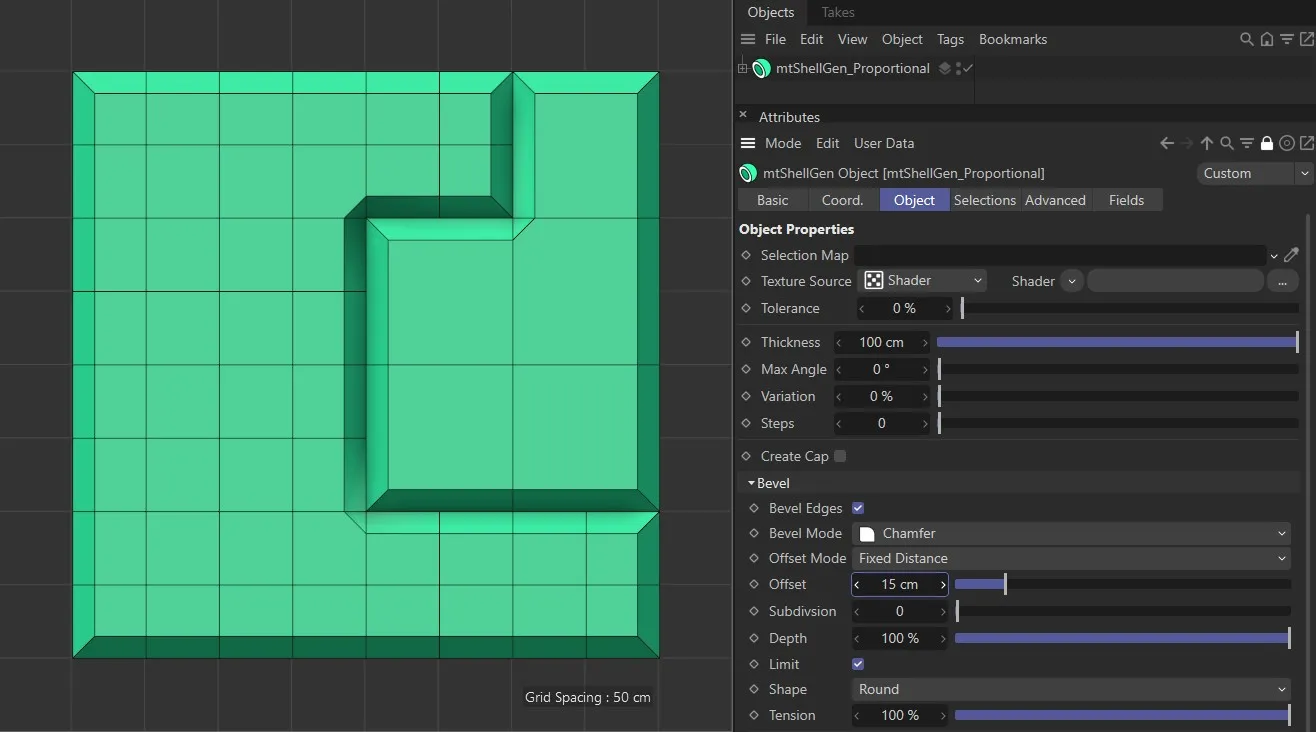Click the up arrow in Attributes toolbar
The height and width of the screenshot is (732, 1316).
[1206, 143]
